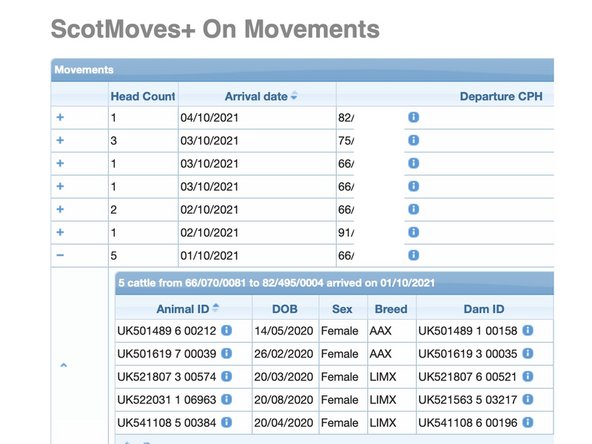
Task: Select the Movements panel header
Action: point(302,70)
